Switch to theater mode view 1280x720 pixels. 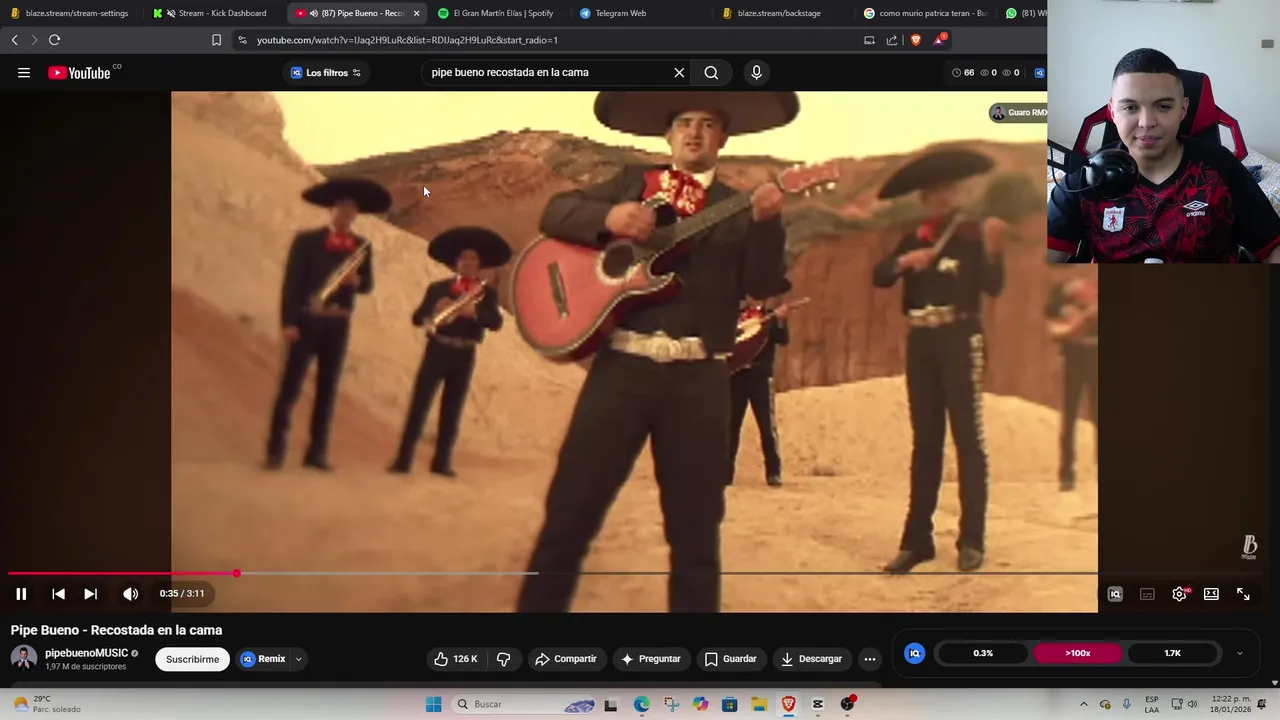(1211, 594)
